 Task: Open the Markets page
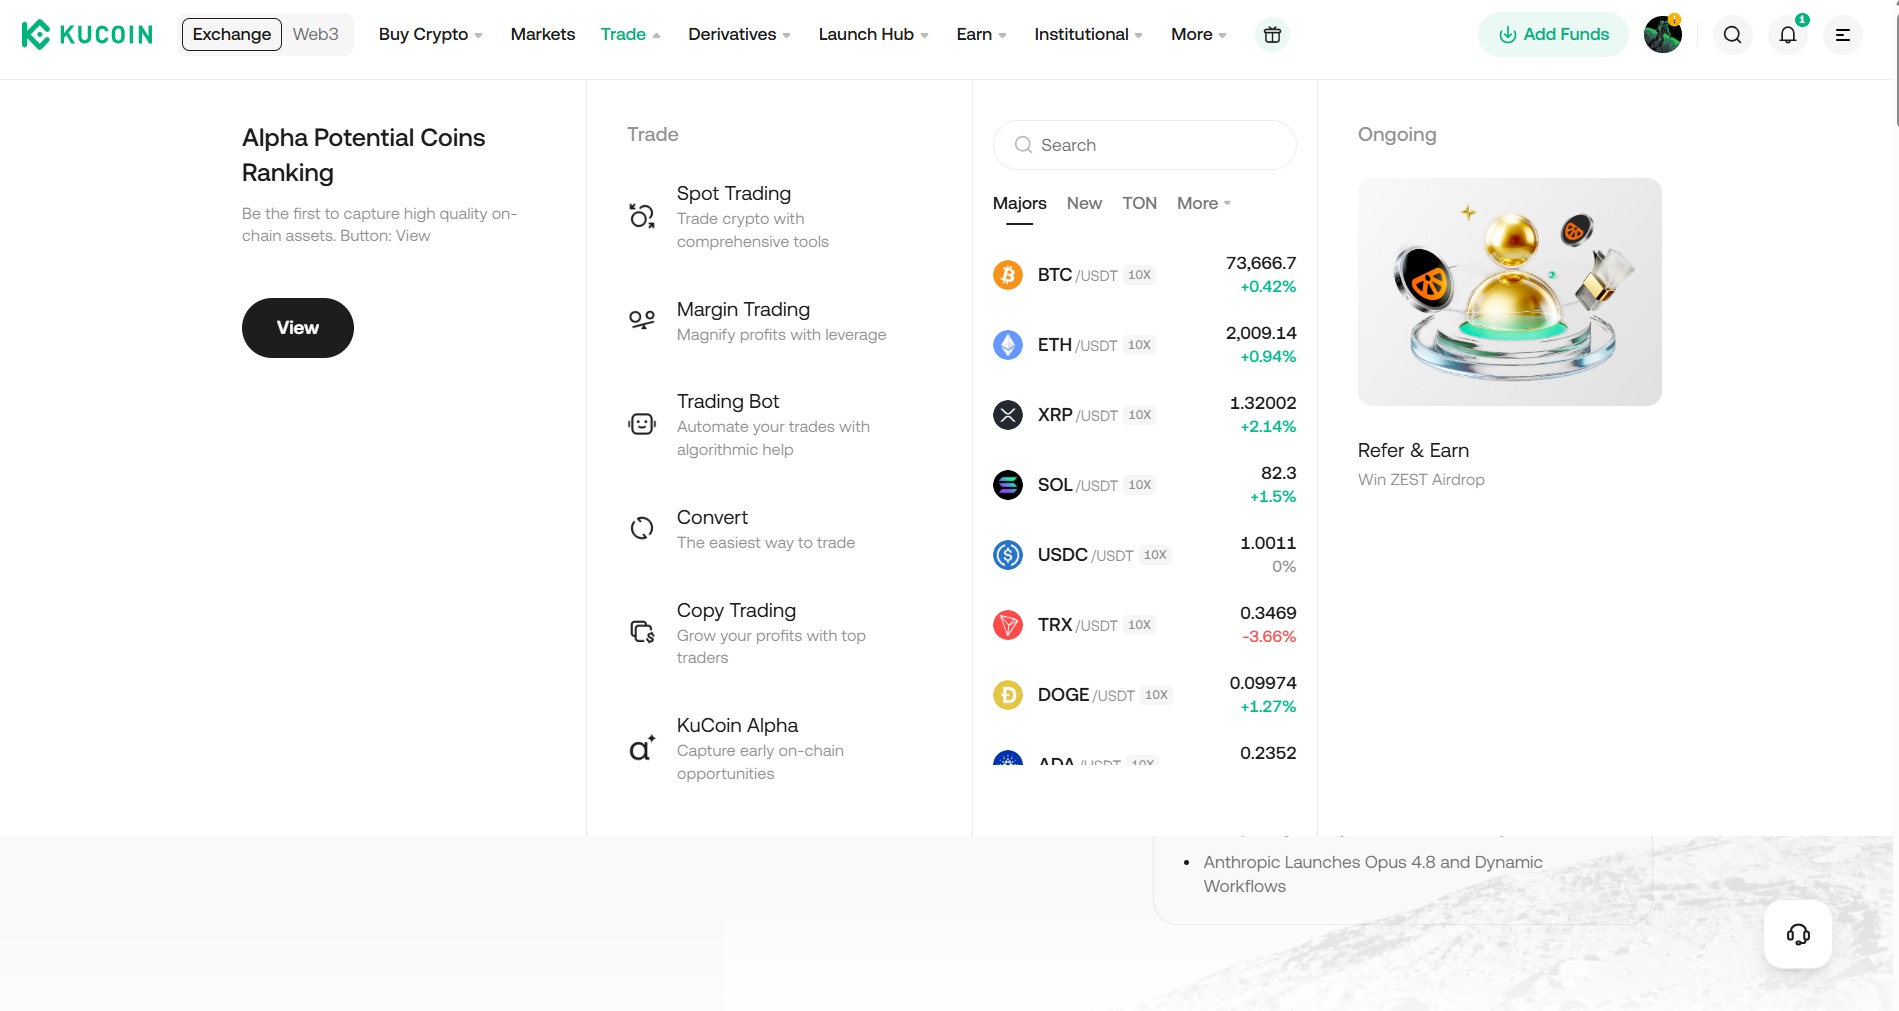point(543,35)
